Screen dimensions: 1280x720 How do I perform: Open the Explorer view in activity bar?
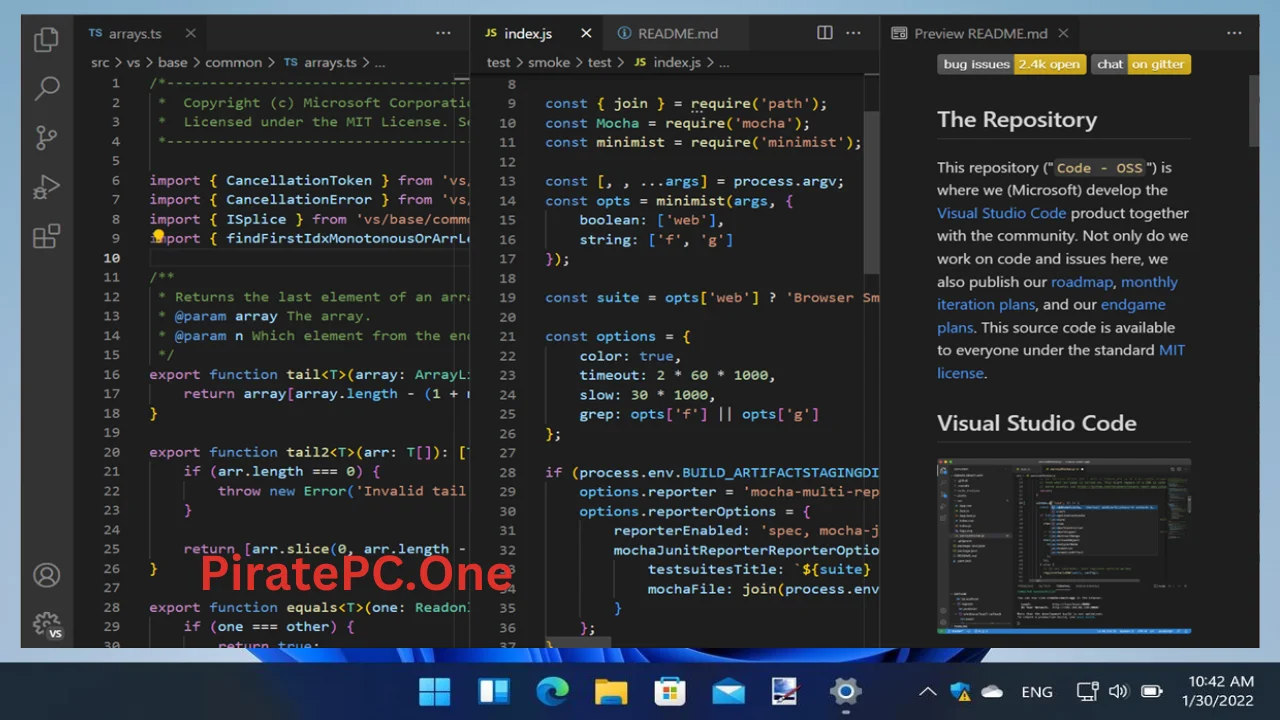(46, 40)
